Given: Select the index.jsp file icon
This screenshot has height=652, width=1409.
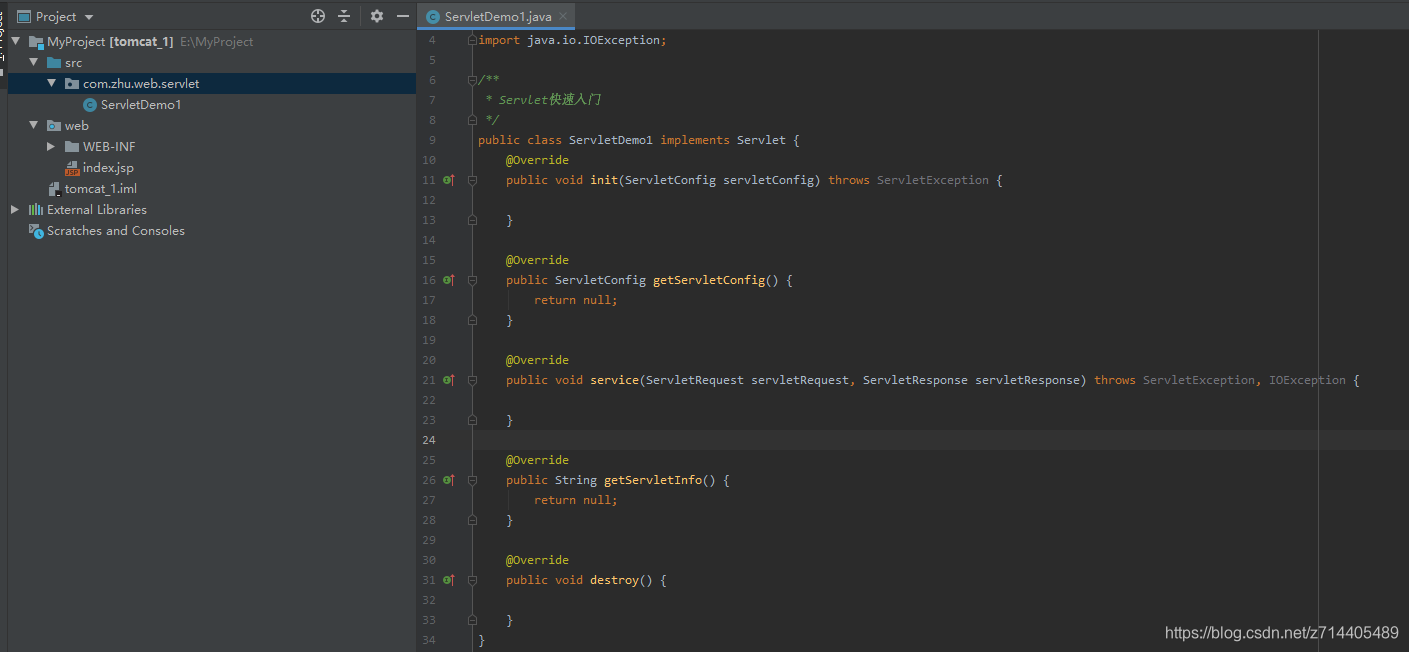Looking at the screenshot, I should (72, 168).
